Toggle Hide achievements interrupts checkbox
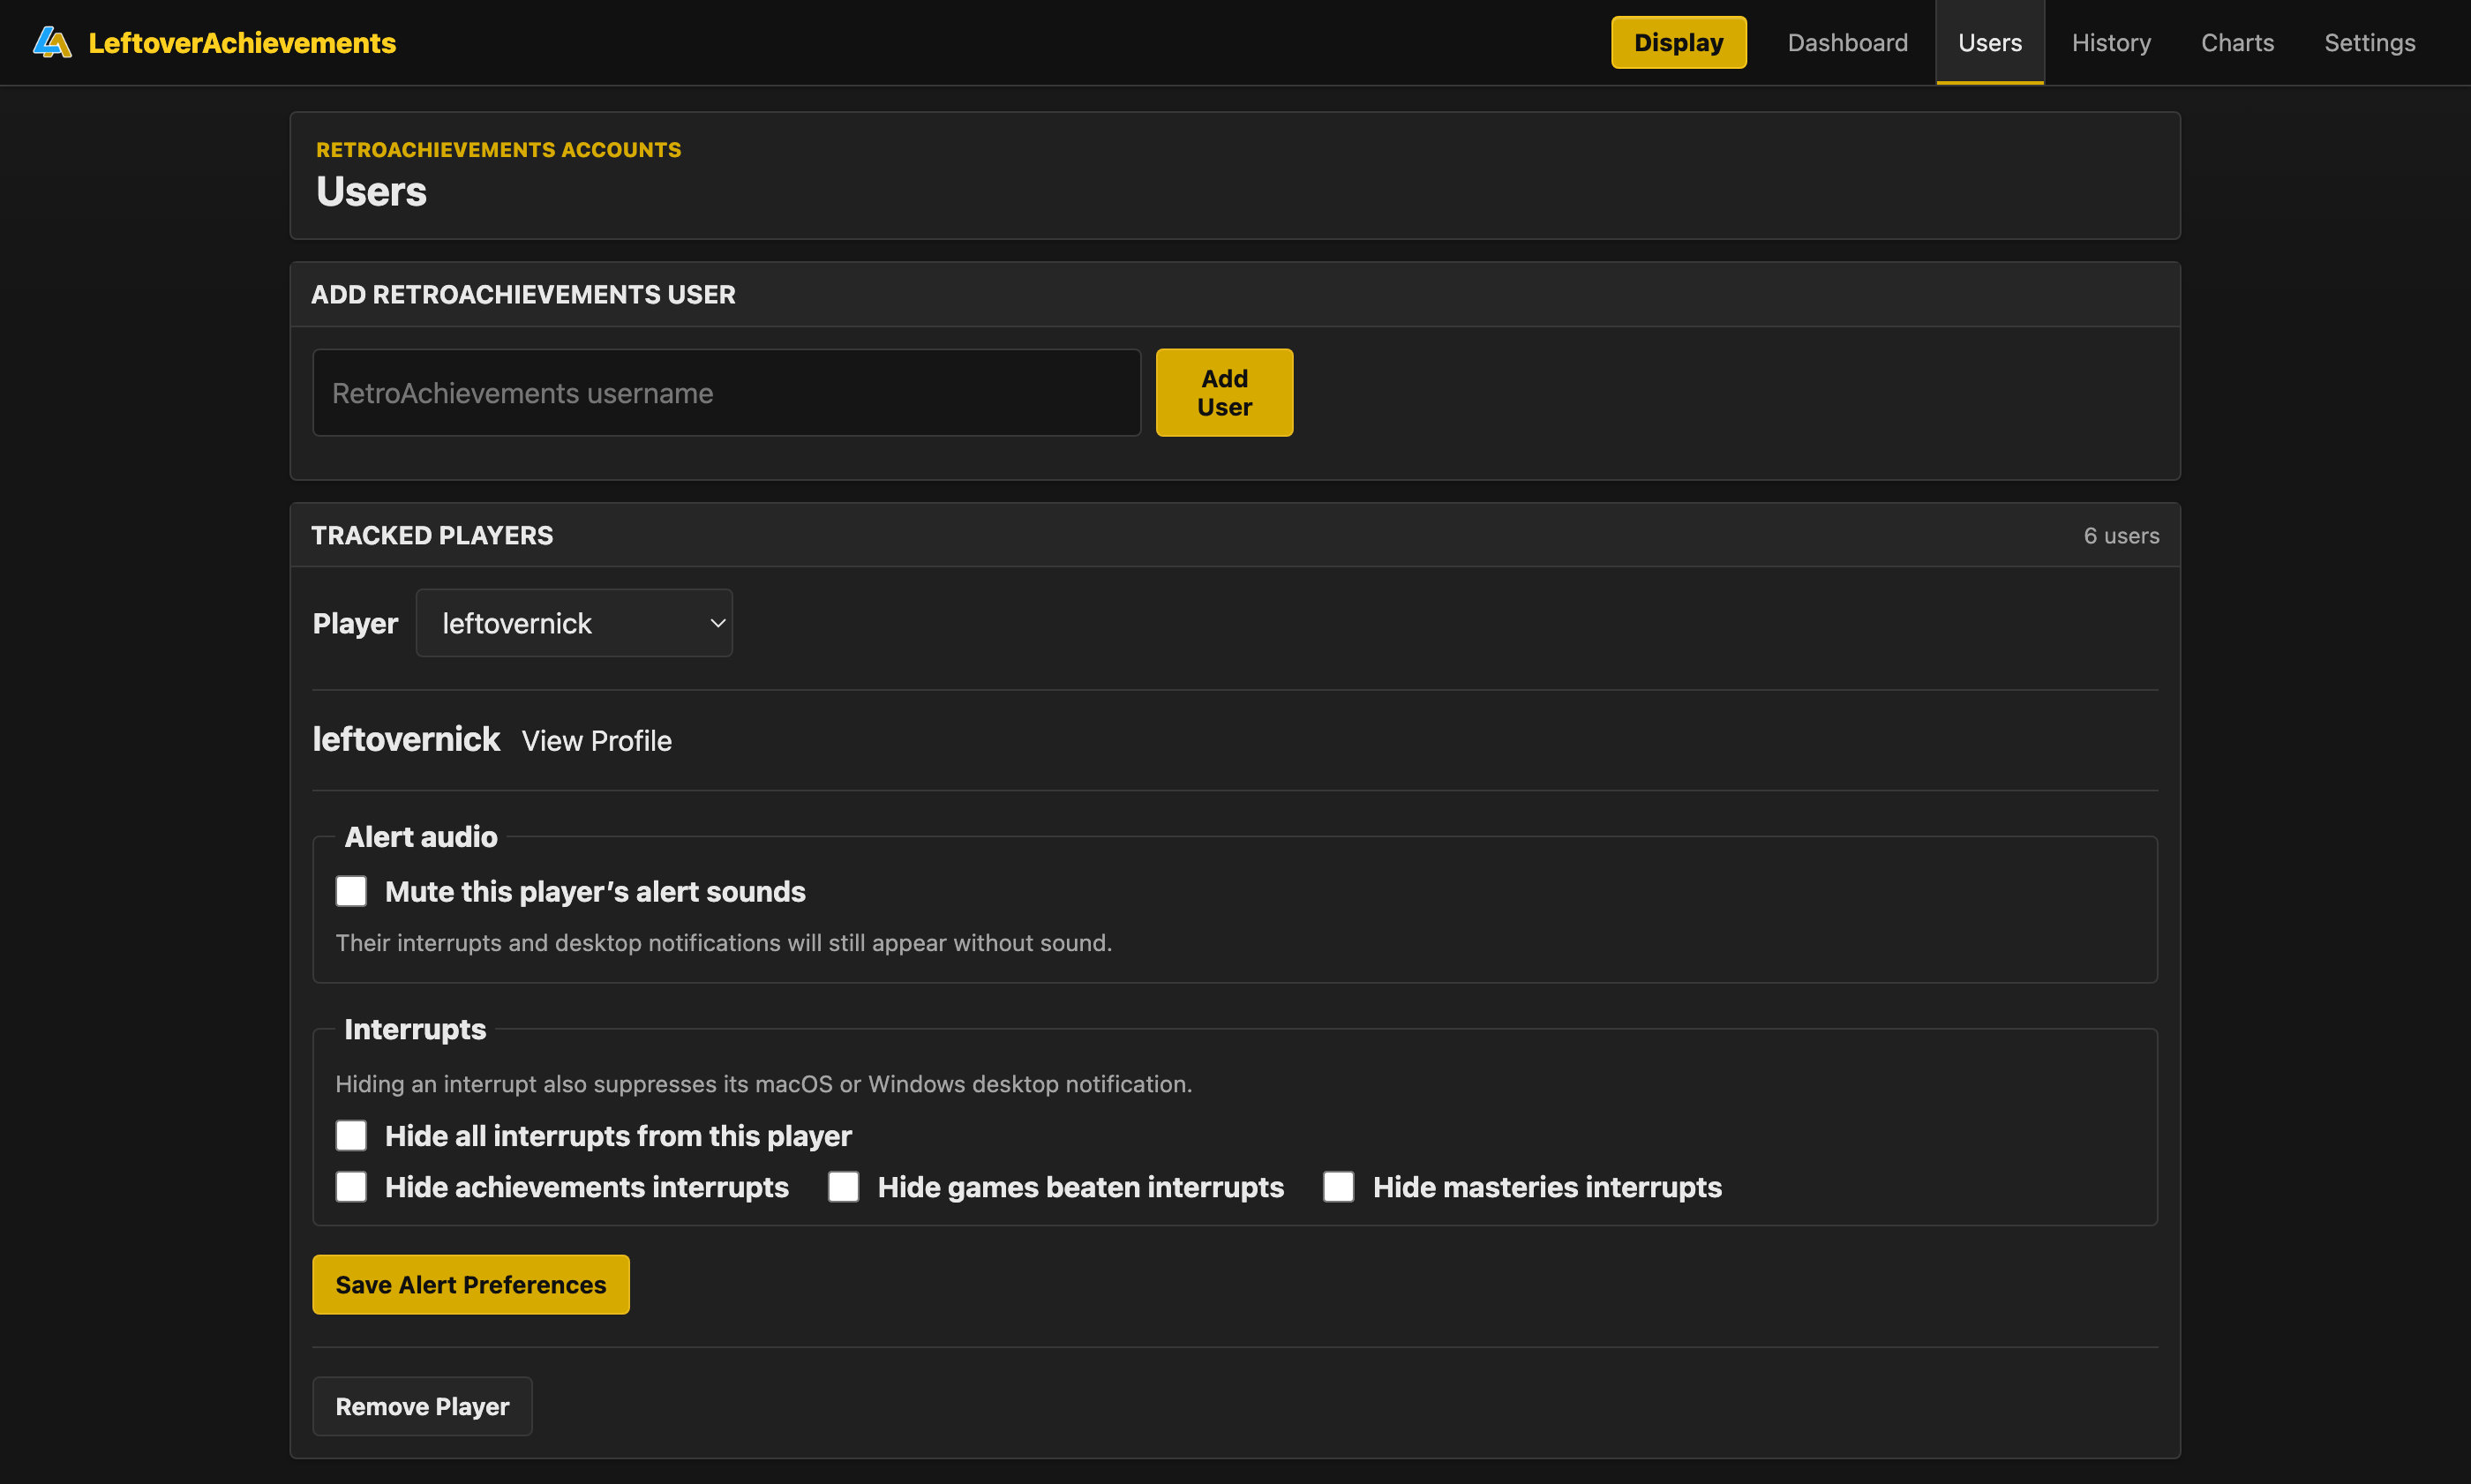Screen dimensions: 2471x1484 [351, 1187]
